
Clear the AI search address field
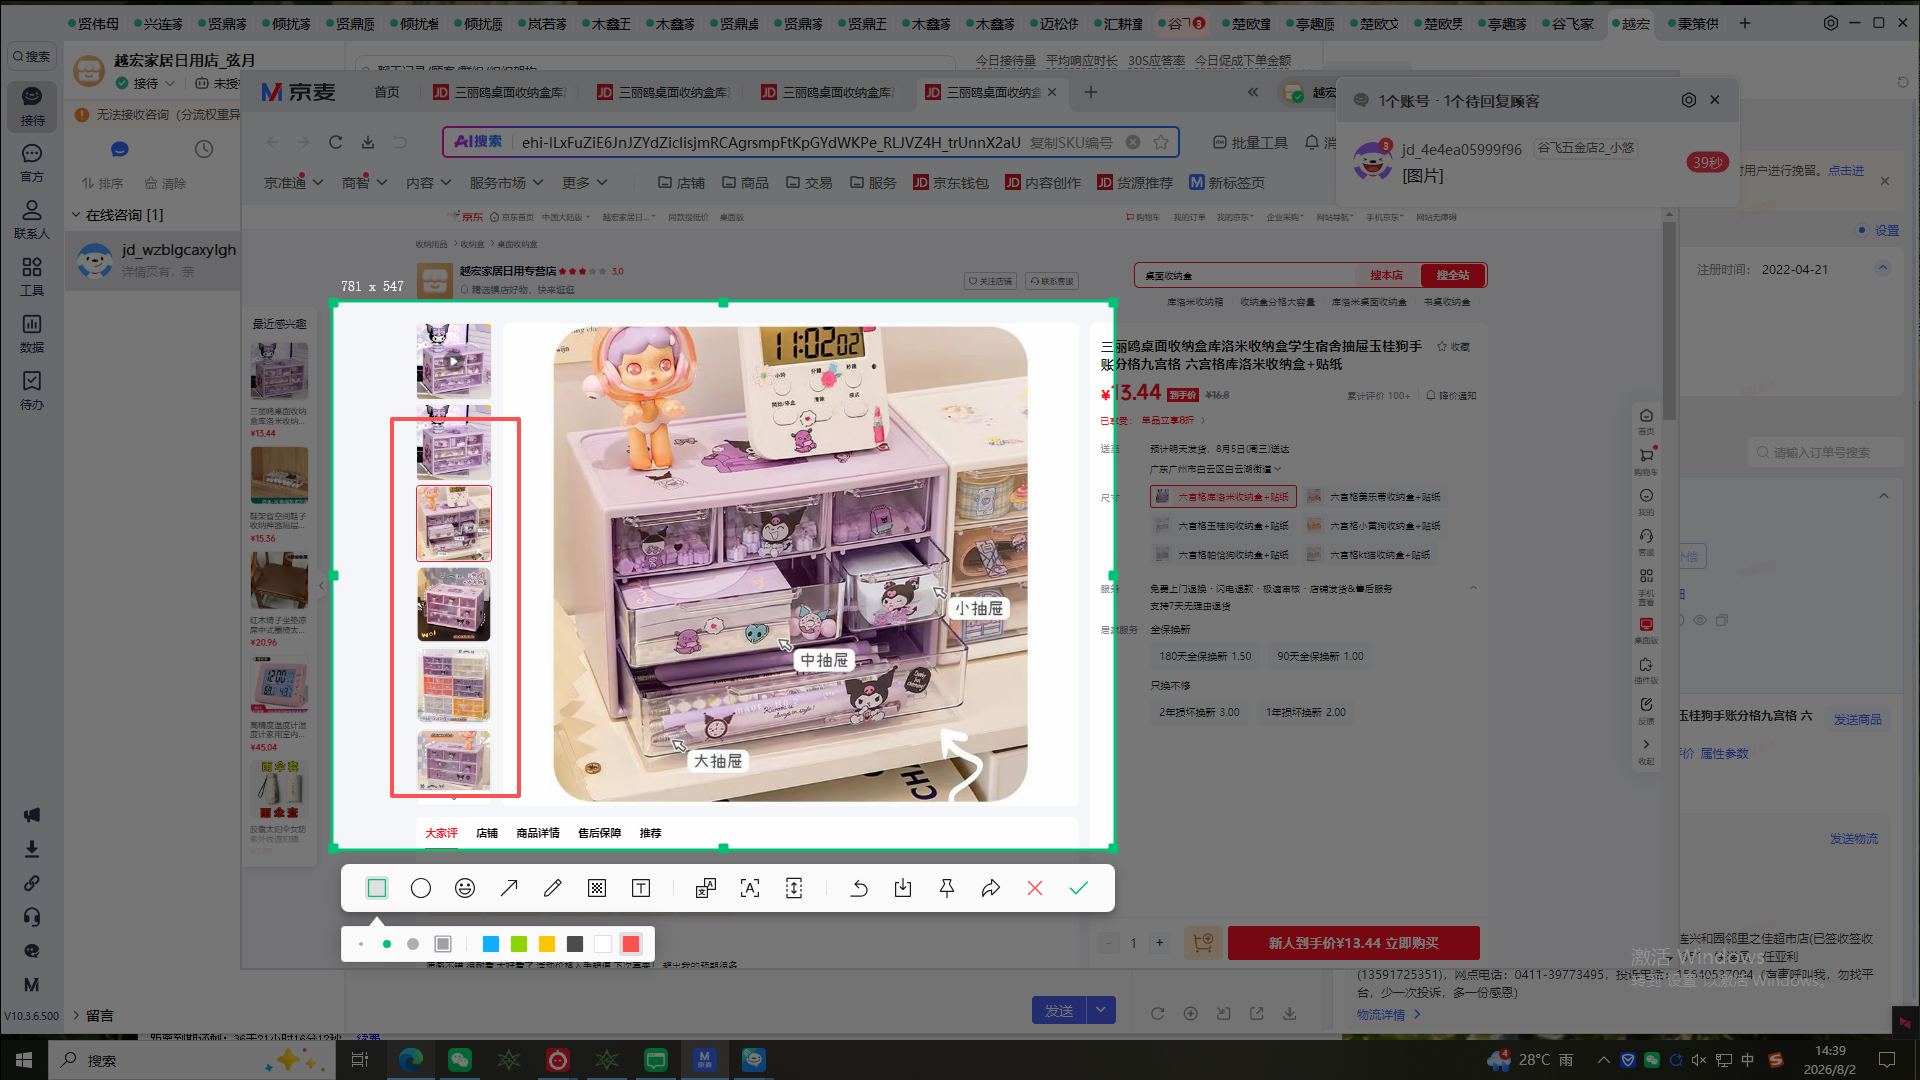click(x=1133, y=142)
